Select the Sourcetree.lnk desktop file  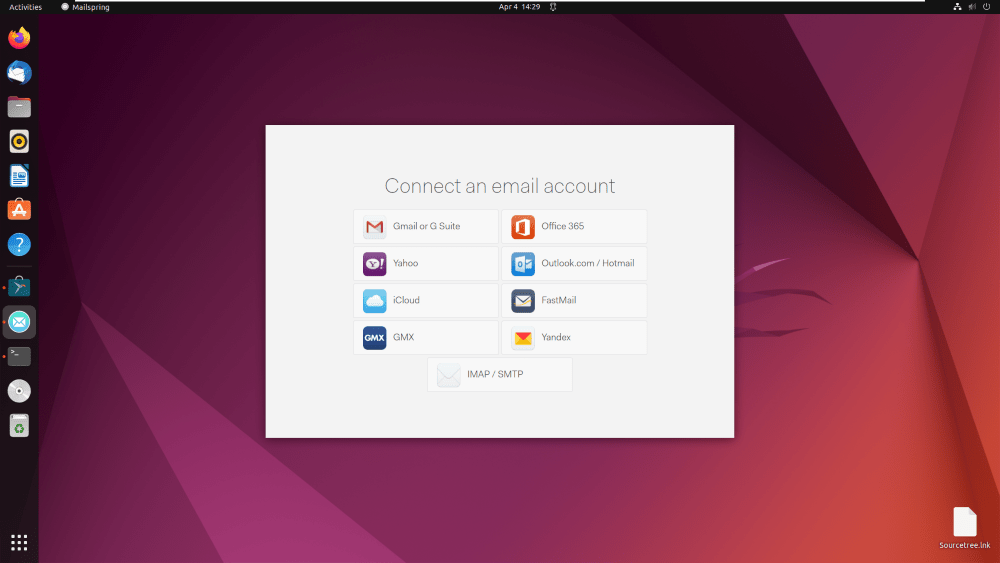[964, 528]
